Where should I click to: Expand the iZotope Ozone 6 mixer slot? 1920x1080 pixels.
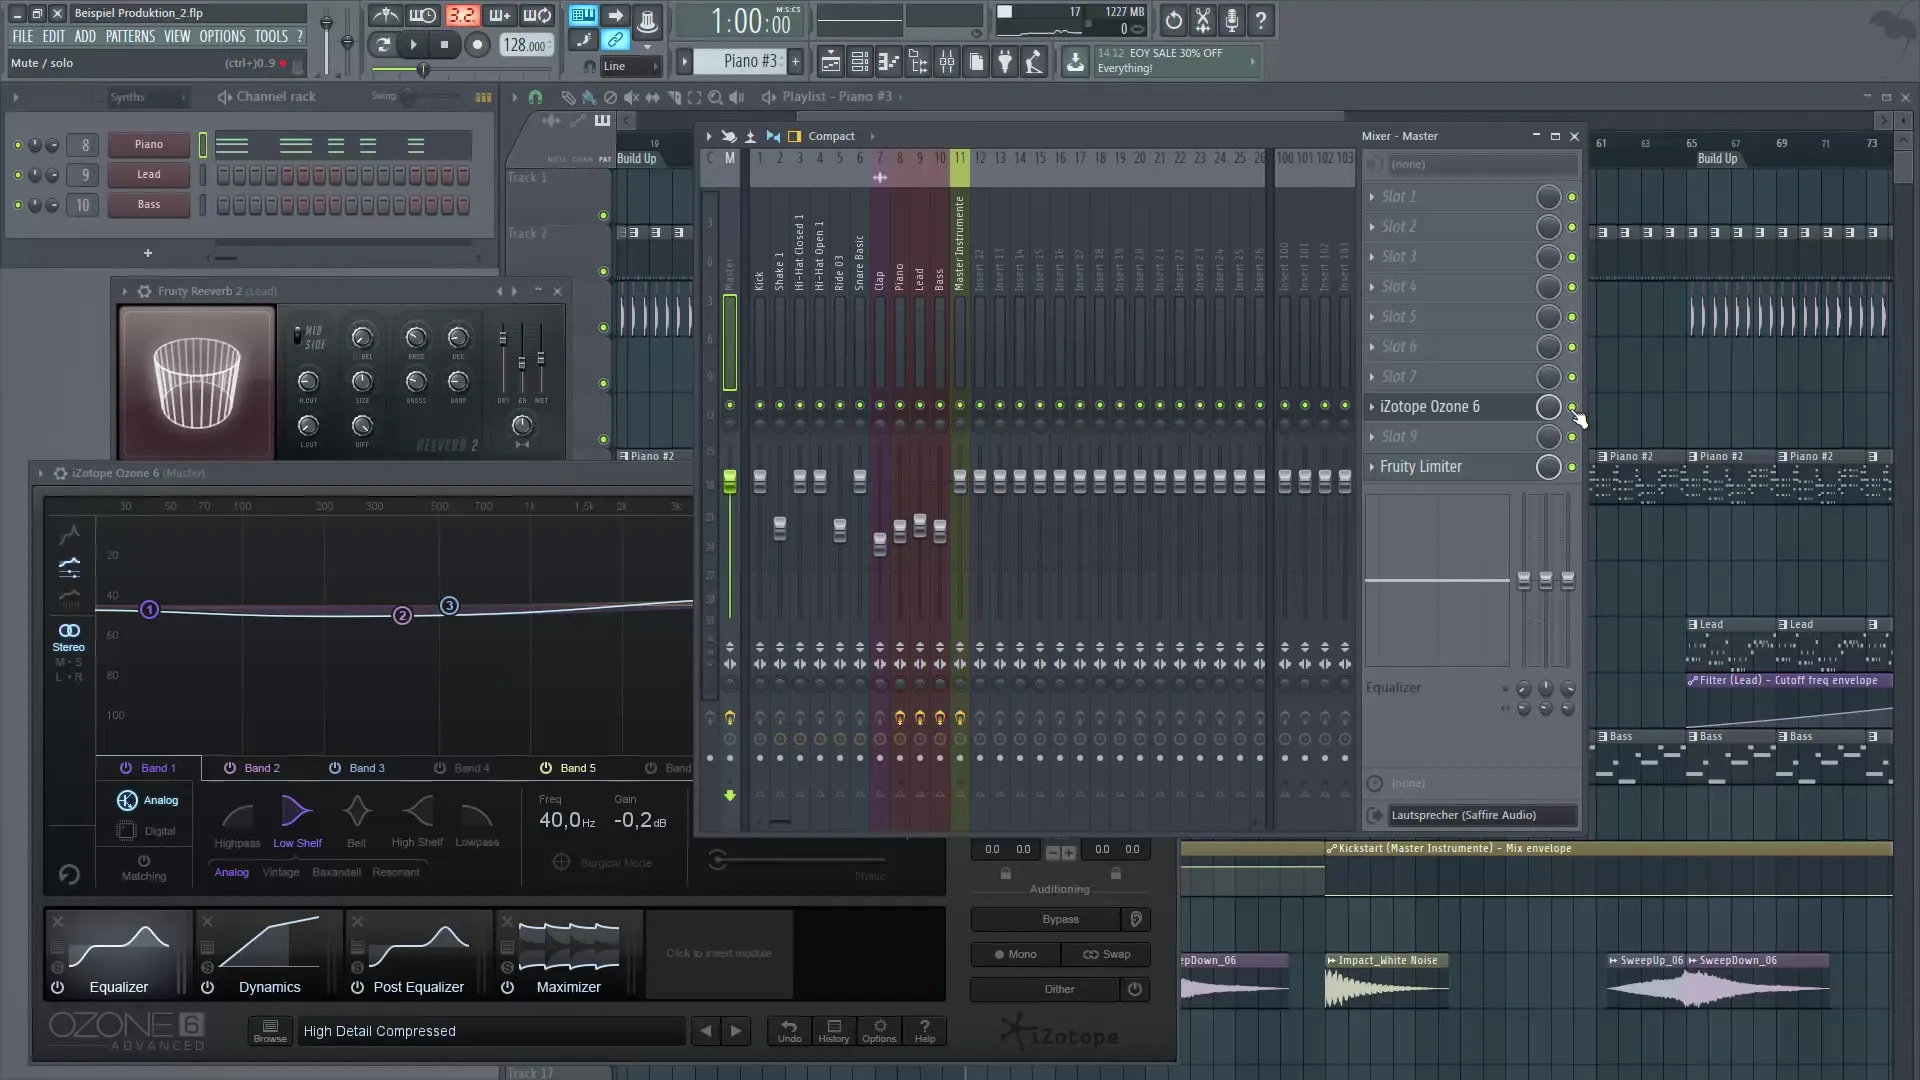1373,407
